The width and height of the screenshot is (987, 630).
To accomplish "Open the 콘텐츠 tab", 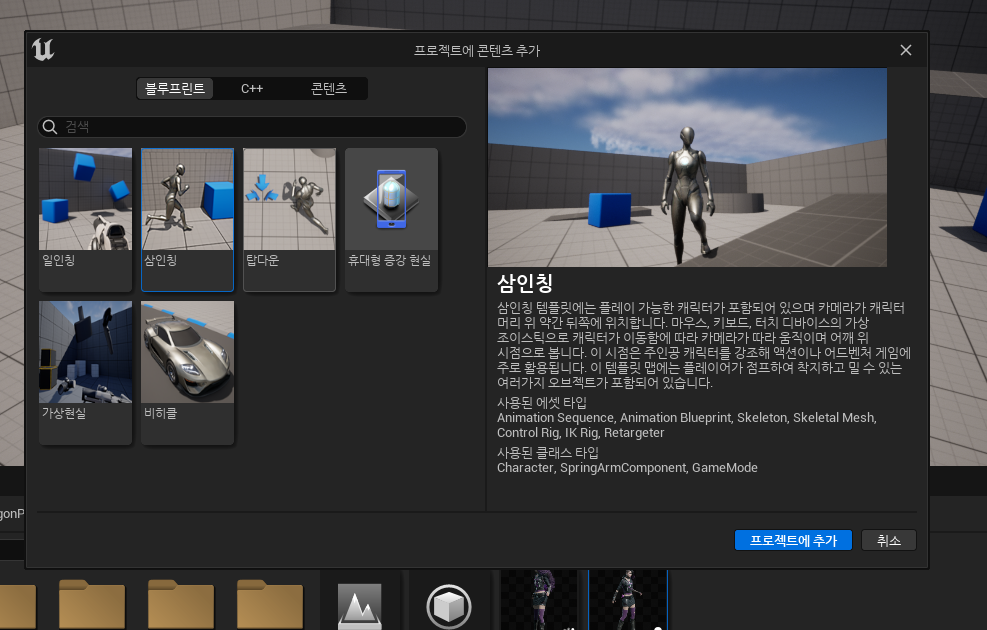I will click(329, 89).
